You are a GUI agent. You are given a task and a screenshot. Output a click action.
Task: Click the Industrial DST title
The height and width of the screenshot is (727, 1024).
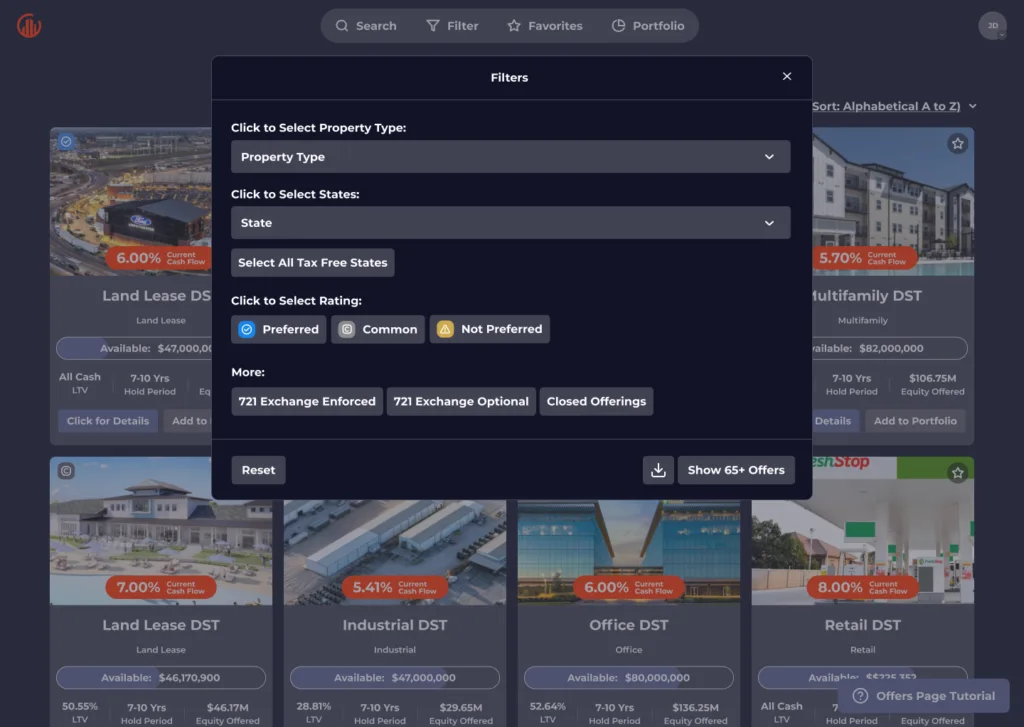point(394,625)
